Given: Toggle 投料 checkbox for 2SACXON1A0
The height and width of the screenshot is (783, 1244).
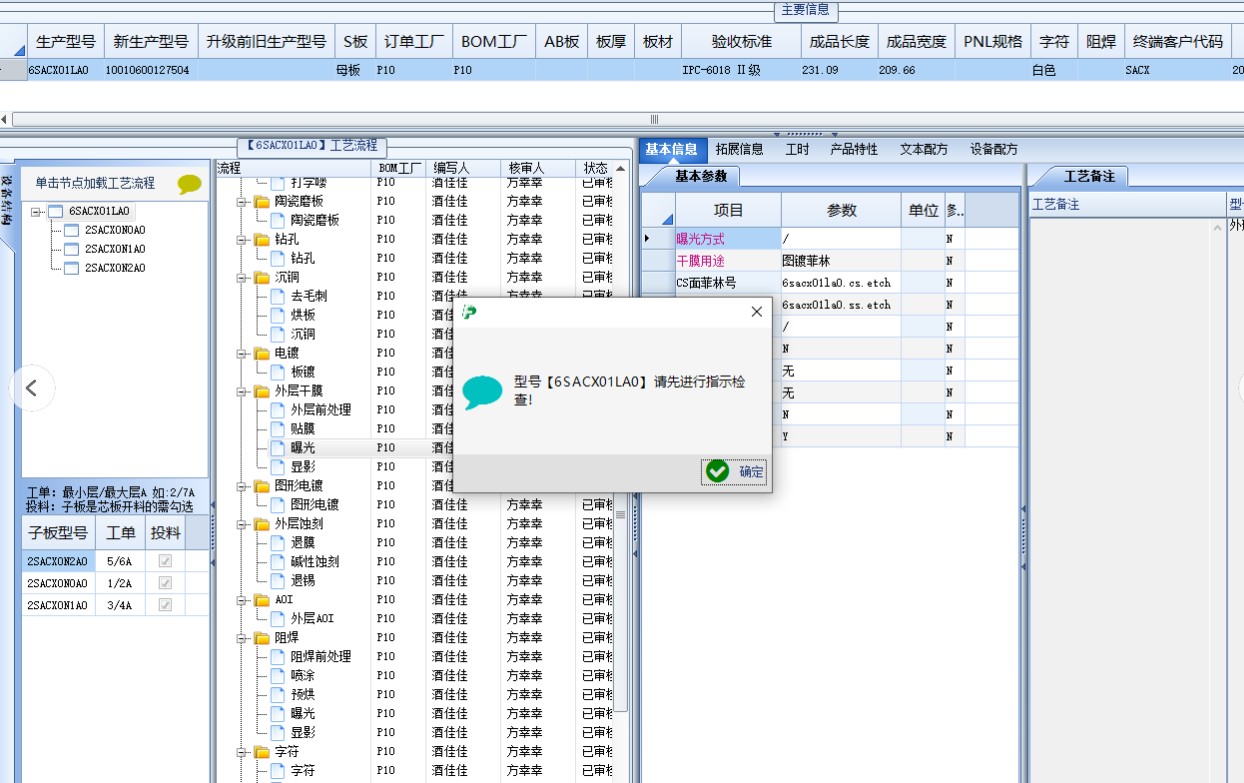Looking at the screenshot, I should [165, 605].
